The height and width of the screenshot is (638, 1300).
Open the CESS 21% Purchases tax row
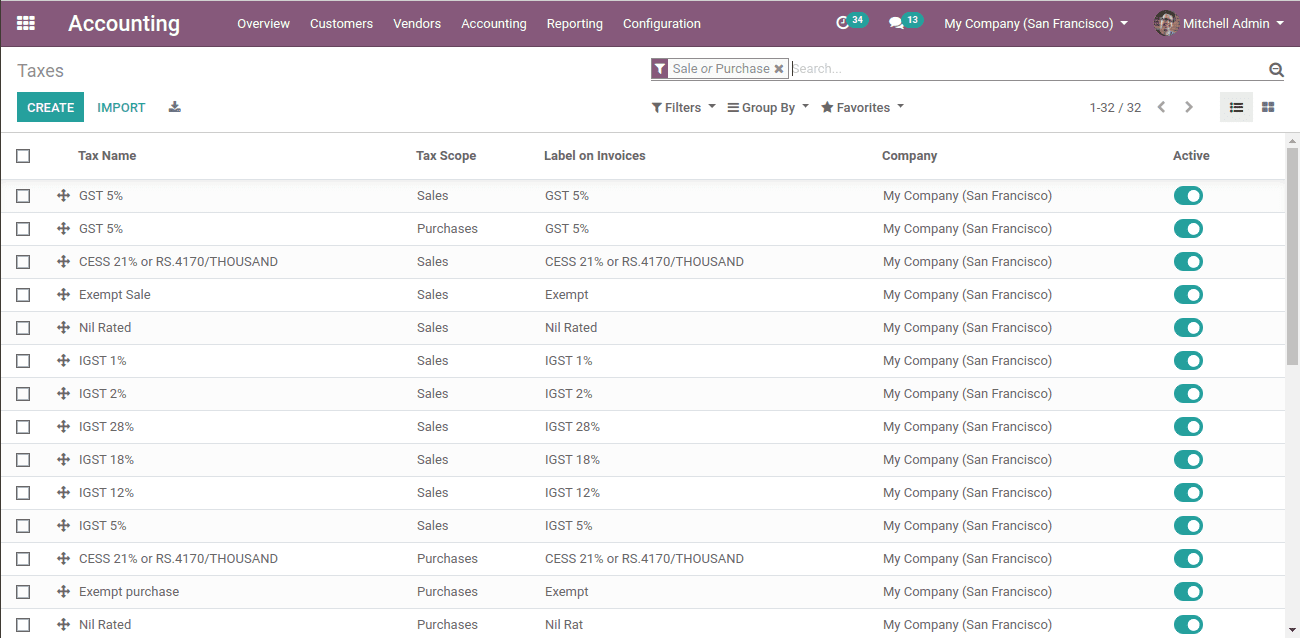(x=642, y=559)
